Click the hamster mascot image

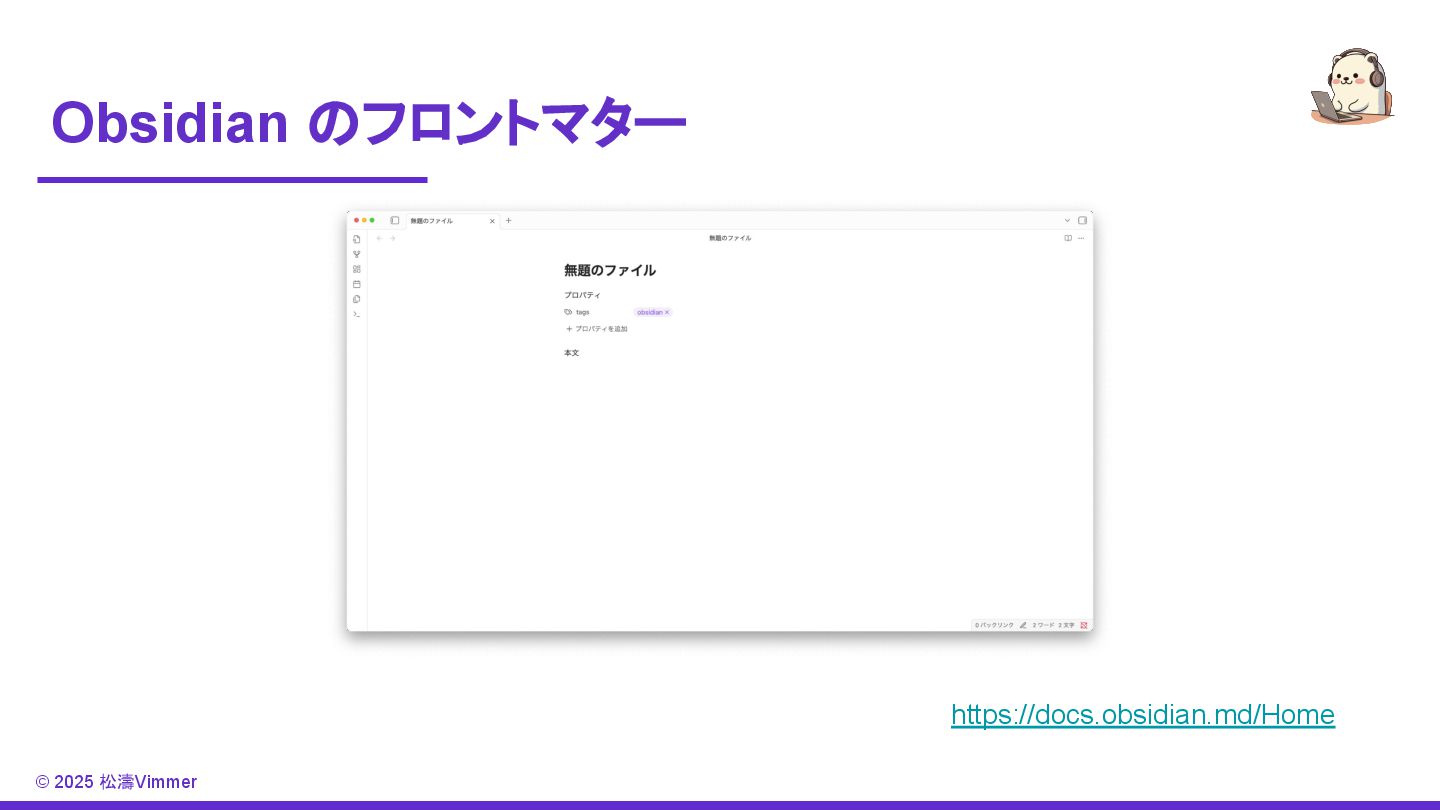1352,86
